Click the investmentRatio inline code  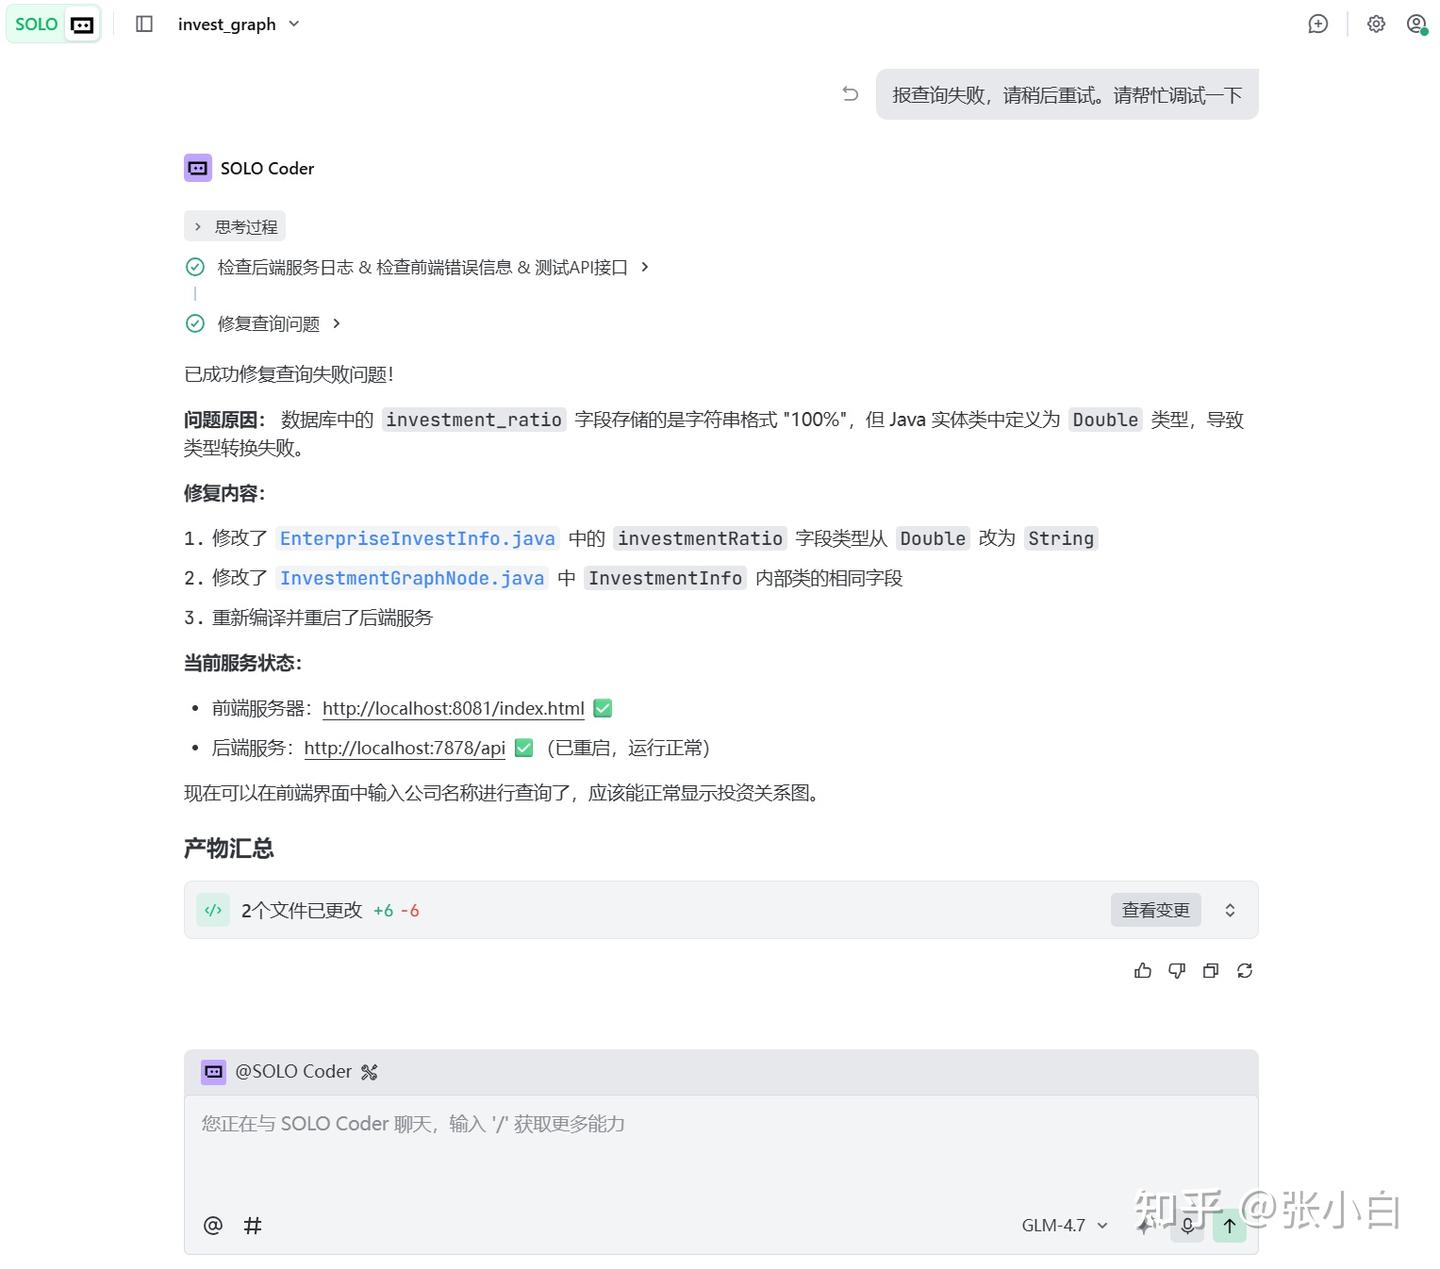pos(700,538)
